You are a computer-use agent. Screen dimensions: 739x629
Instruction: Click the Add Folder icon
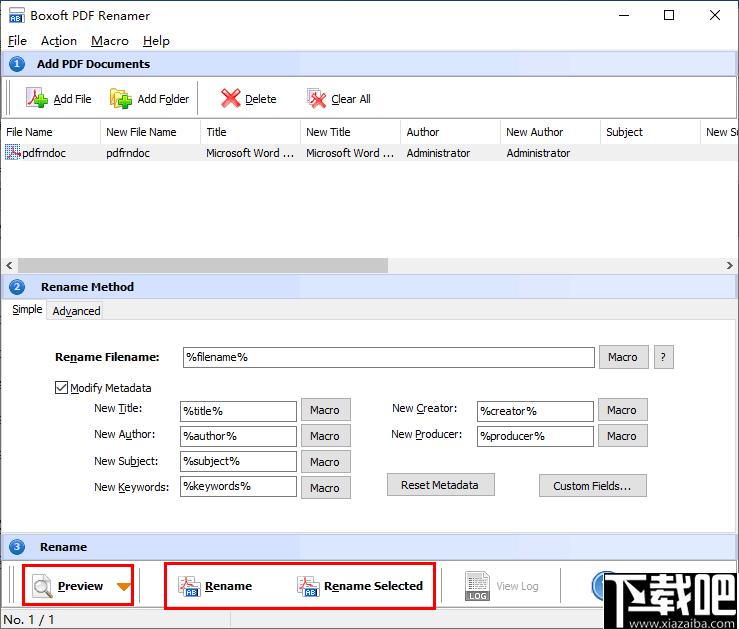click(121, 98)
